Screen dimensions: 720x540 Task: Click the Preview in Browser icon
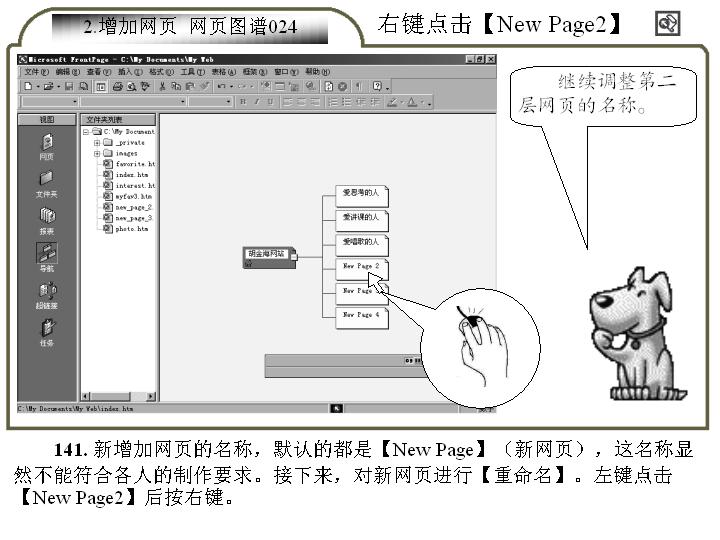[x=131, y=86]
